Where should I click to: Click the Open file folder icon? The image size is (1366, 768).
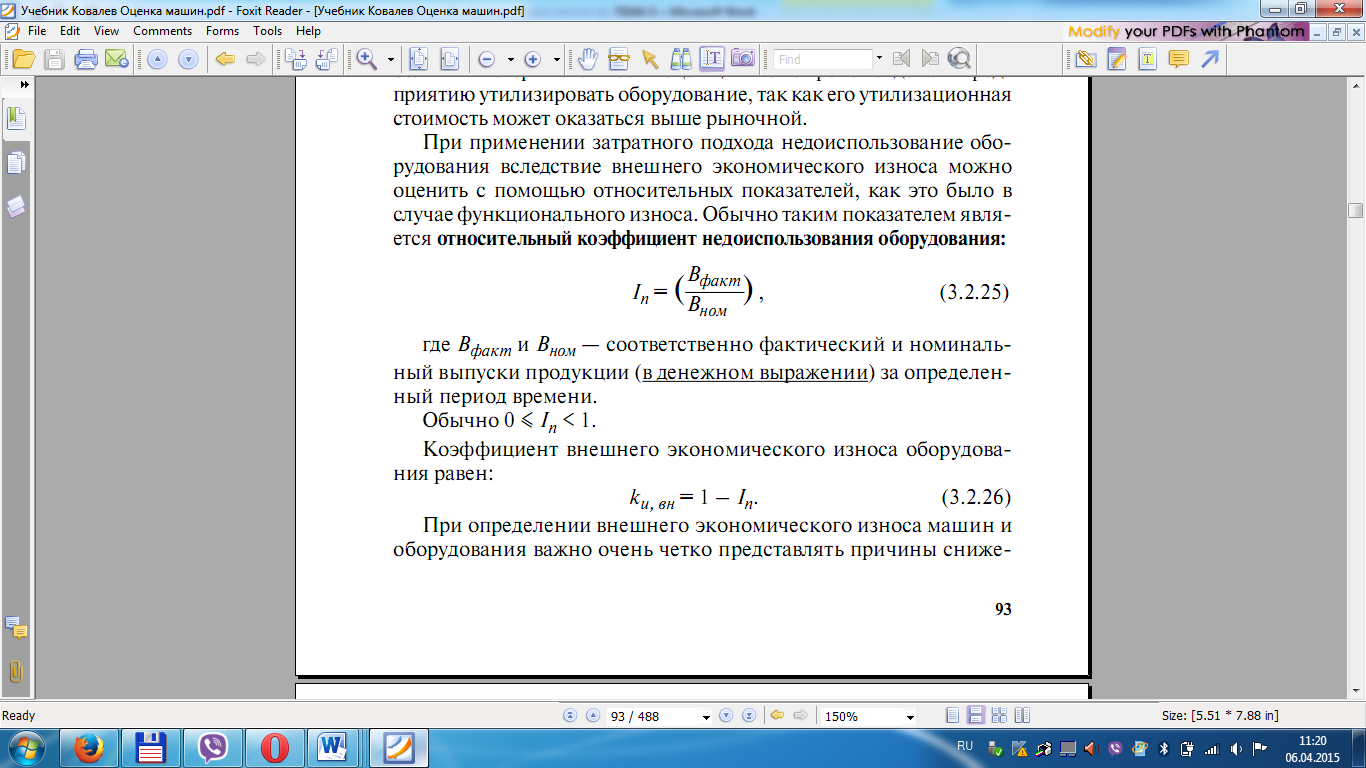(x=23, y=58)
